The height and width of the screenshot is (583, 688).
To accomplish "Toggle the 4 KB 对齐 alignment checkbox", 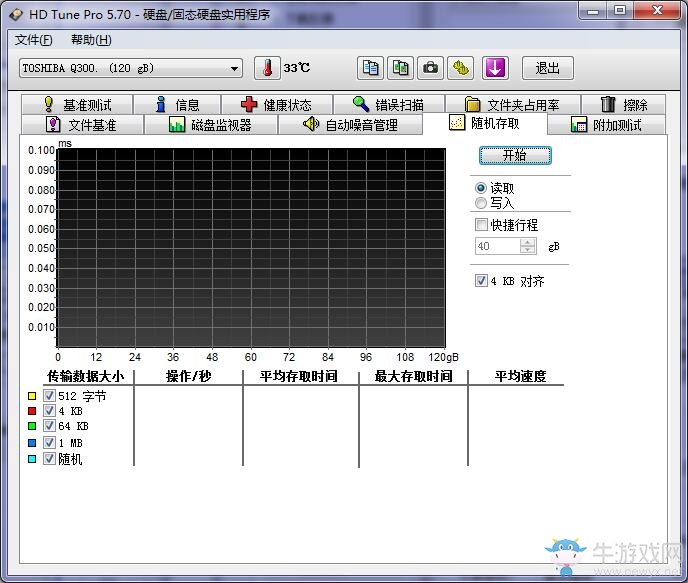I will point(481,281).
